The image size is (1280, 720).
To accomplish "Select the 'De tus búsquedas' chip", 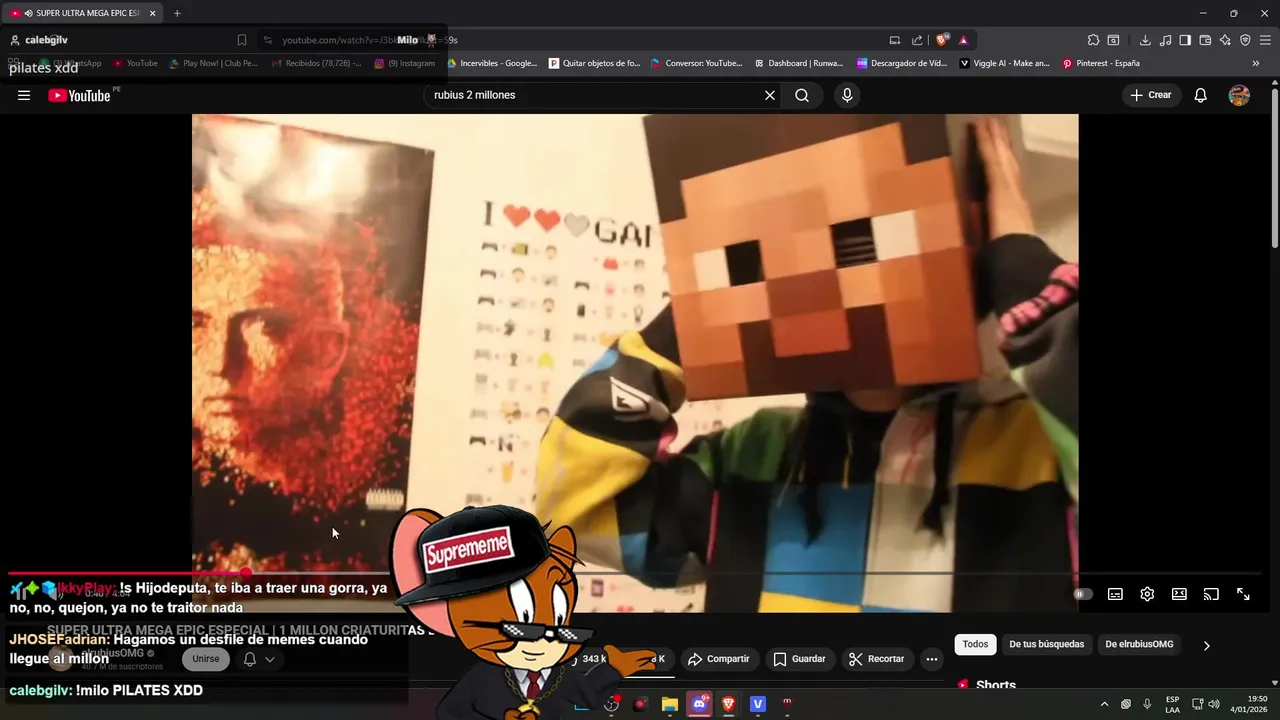I will [x=1046, y=645].
